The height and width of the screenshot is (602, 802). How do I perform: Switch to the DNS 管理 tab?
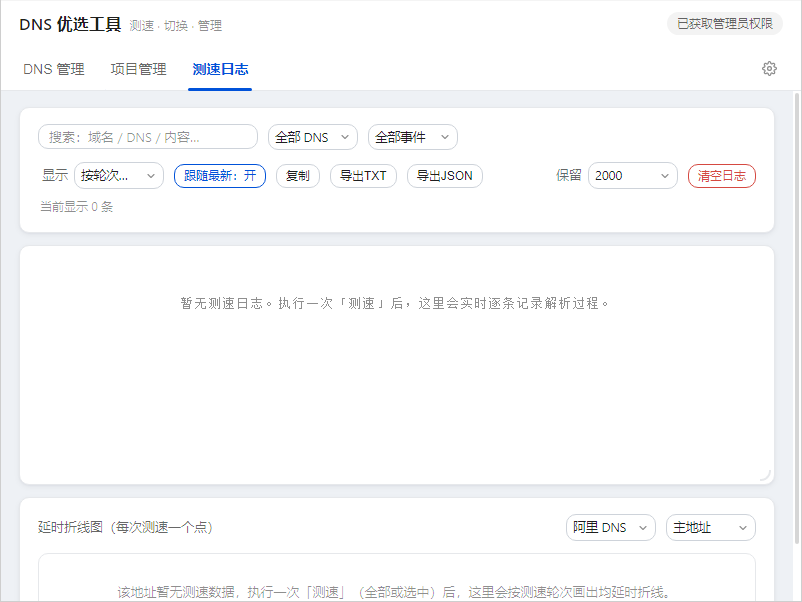(54, 69)
